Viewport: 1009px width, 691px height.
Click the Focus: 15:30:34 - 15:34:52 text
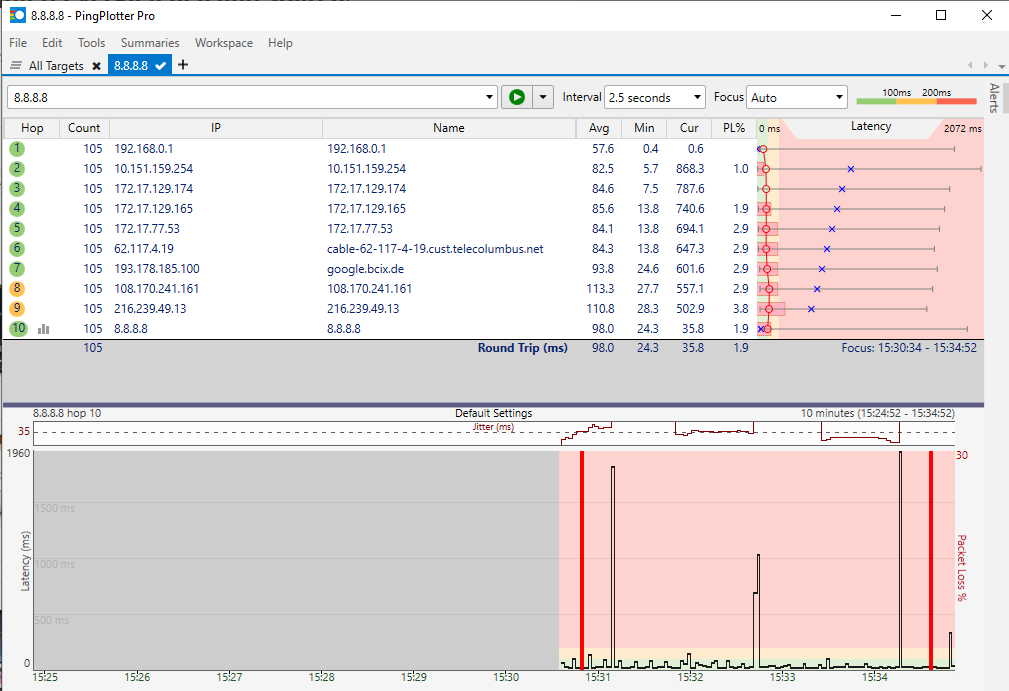tap(909, 347)
